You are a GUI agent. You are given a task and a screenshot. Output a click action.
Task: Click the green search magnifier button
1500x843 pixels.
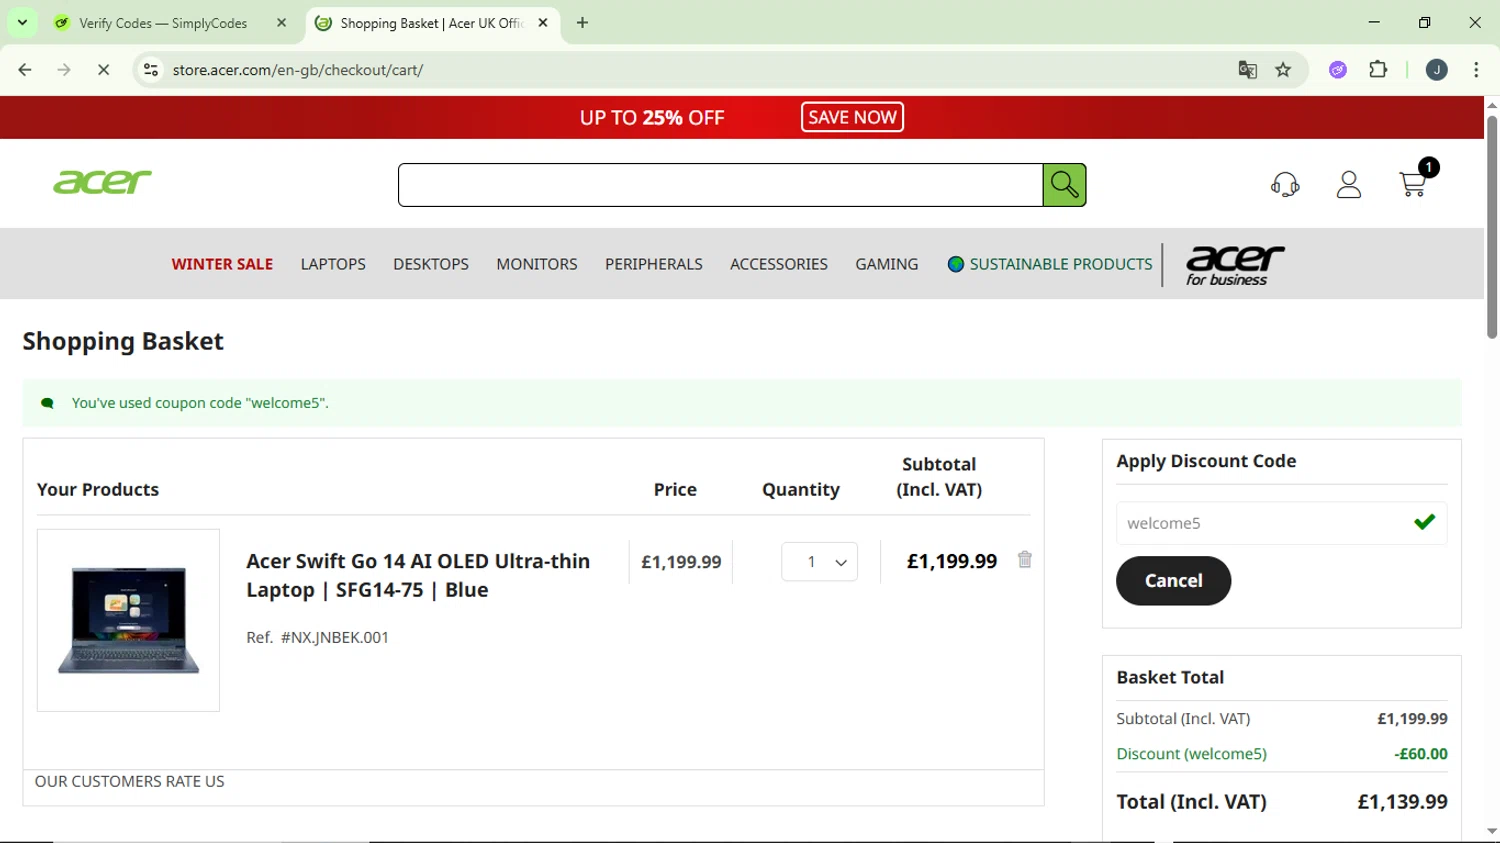click(1064, 185)
